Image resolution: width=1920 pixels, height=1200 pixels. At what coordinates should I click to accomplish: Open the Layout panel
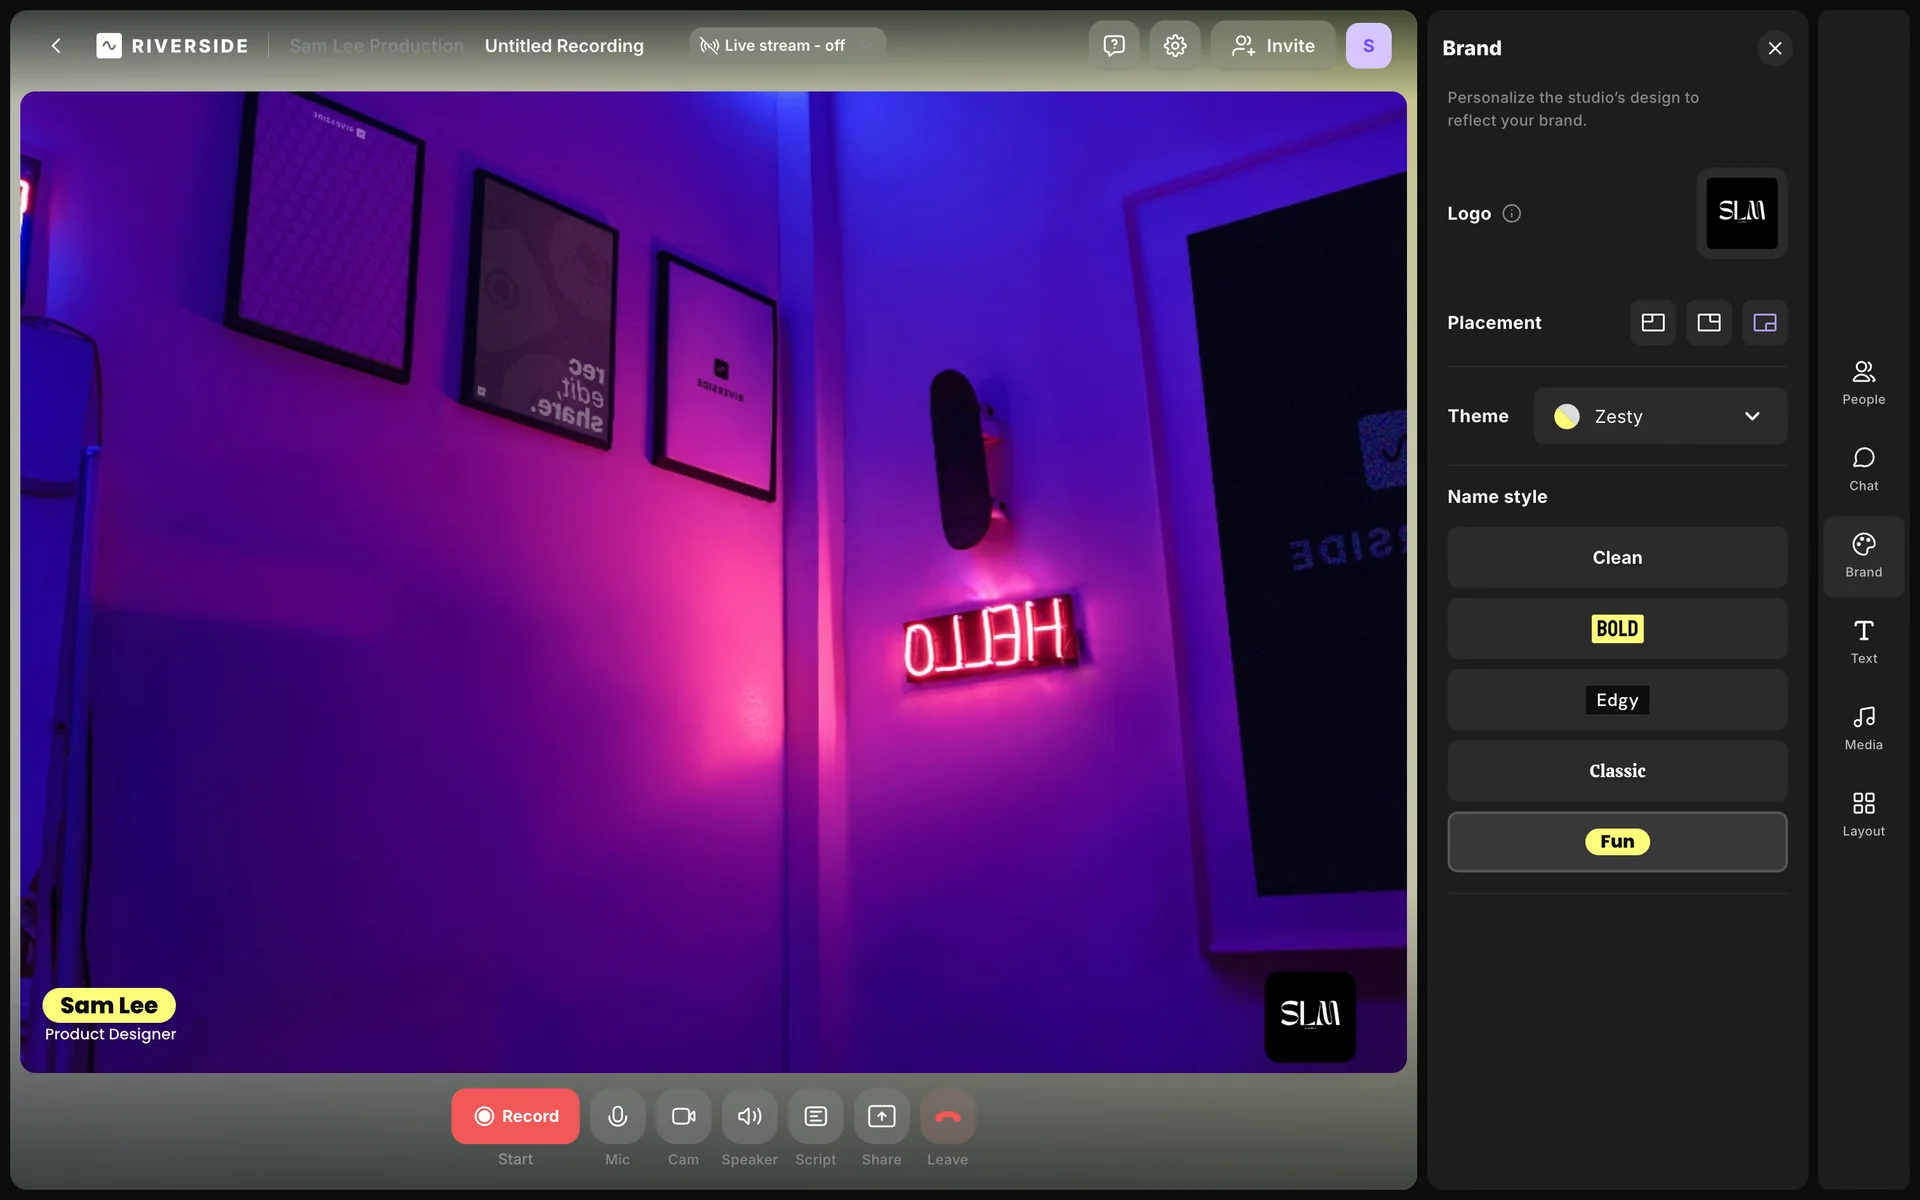pyautogui.click(x=1863, y=814)
